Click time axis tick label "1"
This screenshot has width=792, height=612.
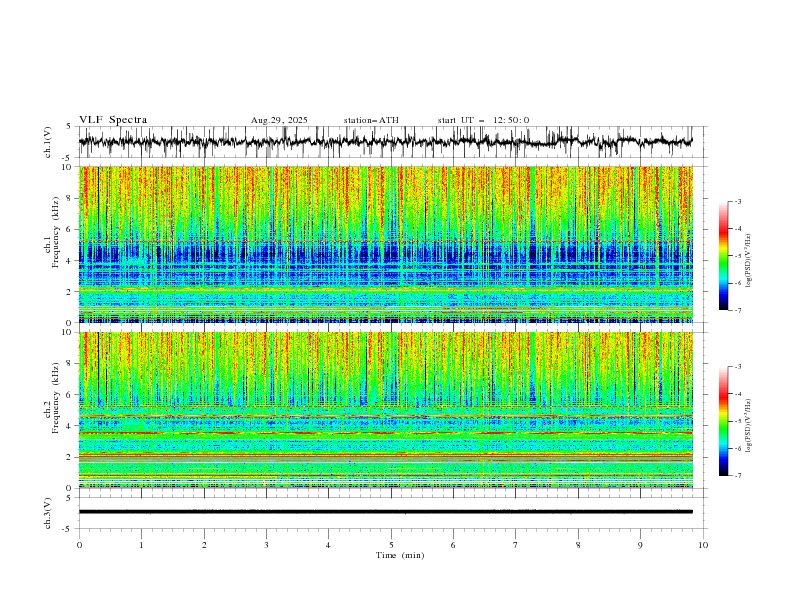click(141, 545)
